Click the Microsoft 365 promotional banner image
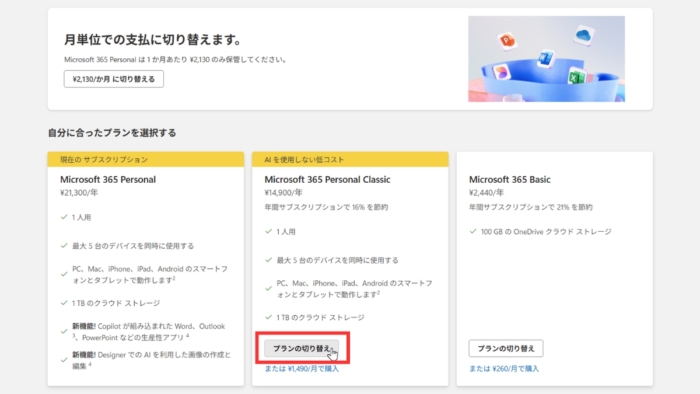 (x=546, y=59)
